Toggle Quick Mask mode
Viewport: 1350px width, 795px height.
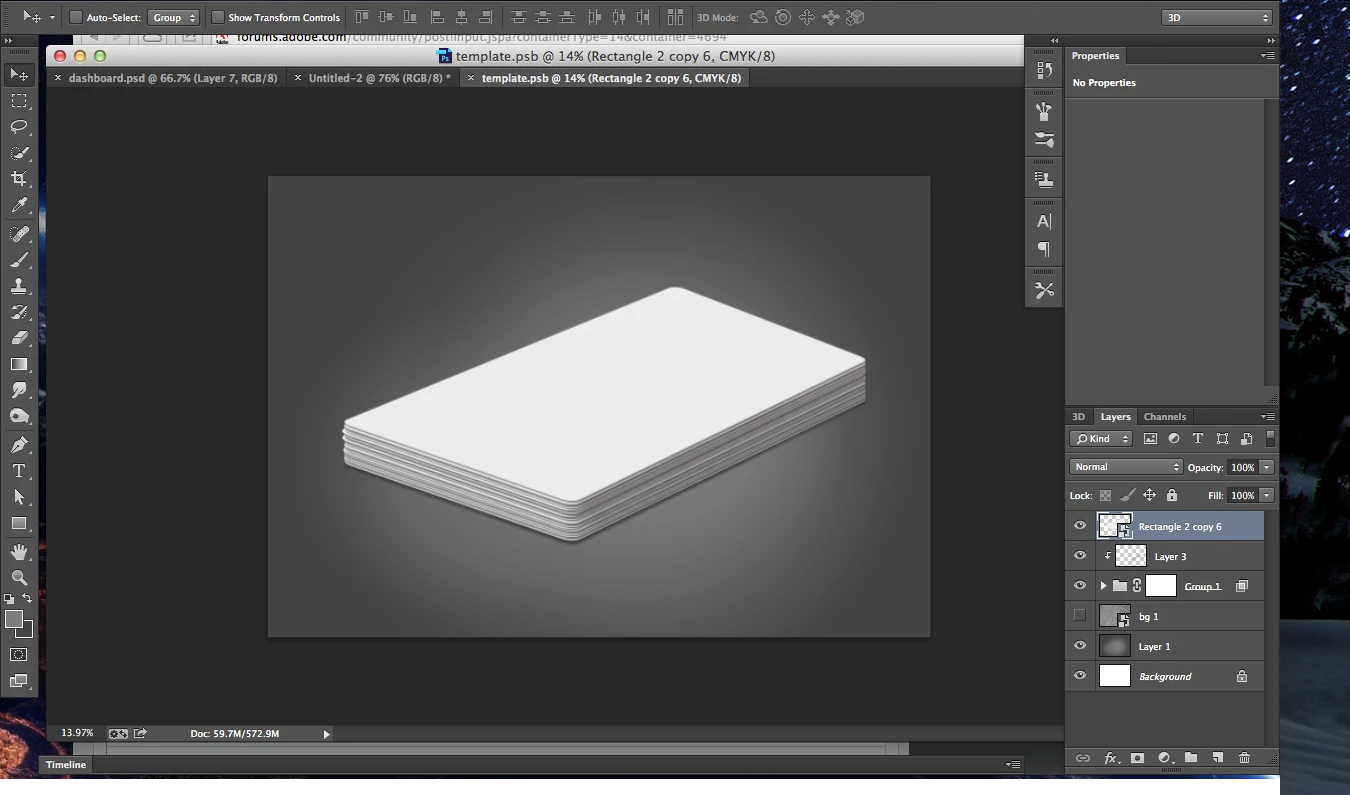point(19,655)
